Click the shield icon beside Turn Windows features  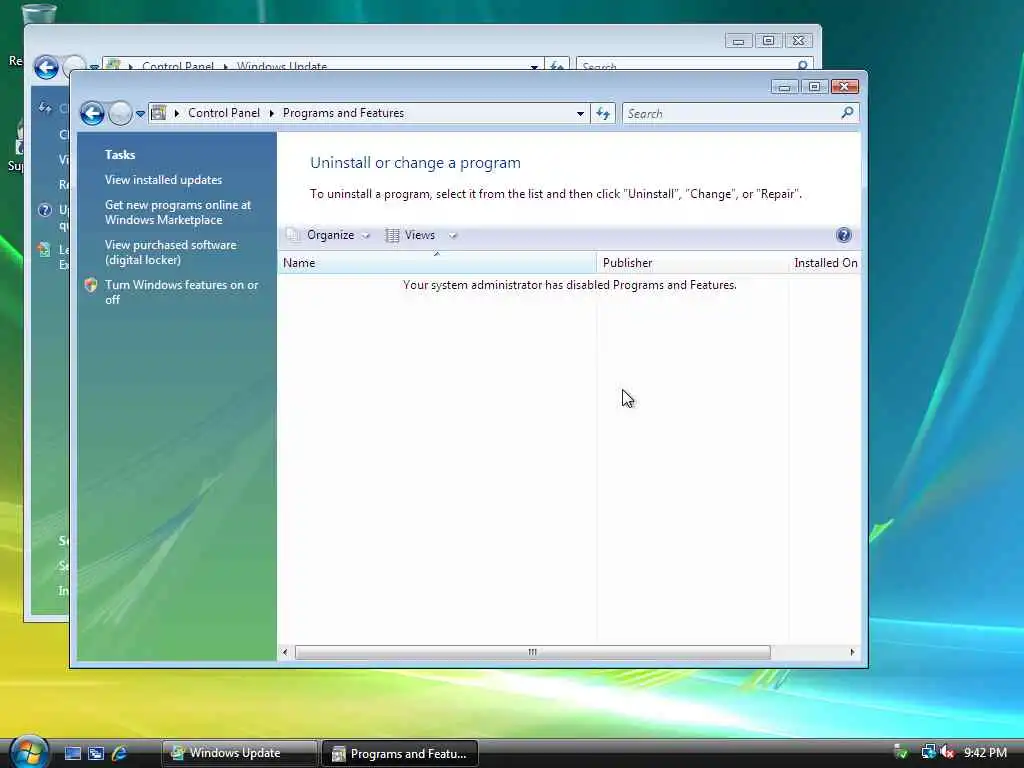tap(91, 285)
